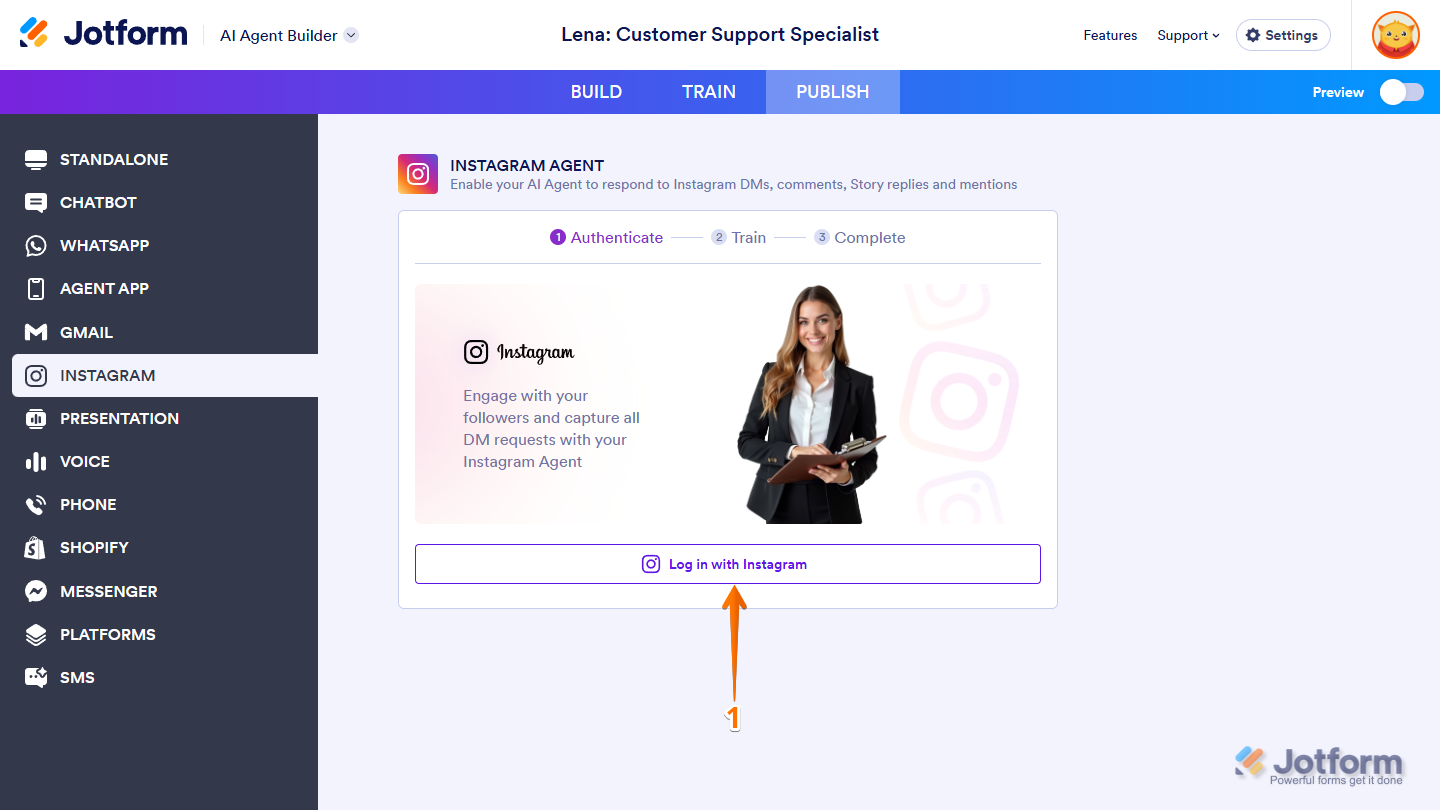Viewport: 1440px width, 810px height.
Task: Switch to the TRAIN tab
Action: tap(709, 92)
